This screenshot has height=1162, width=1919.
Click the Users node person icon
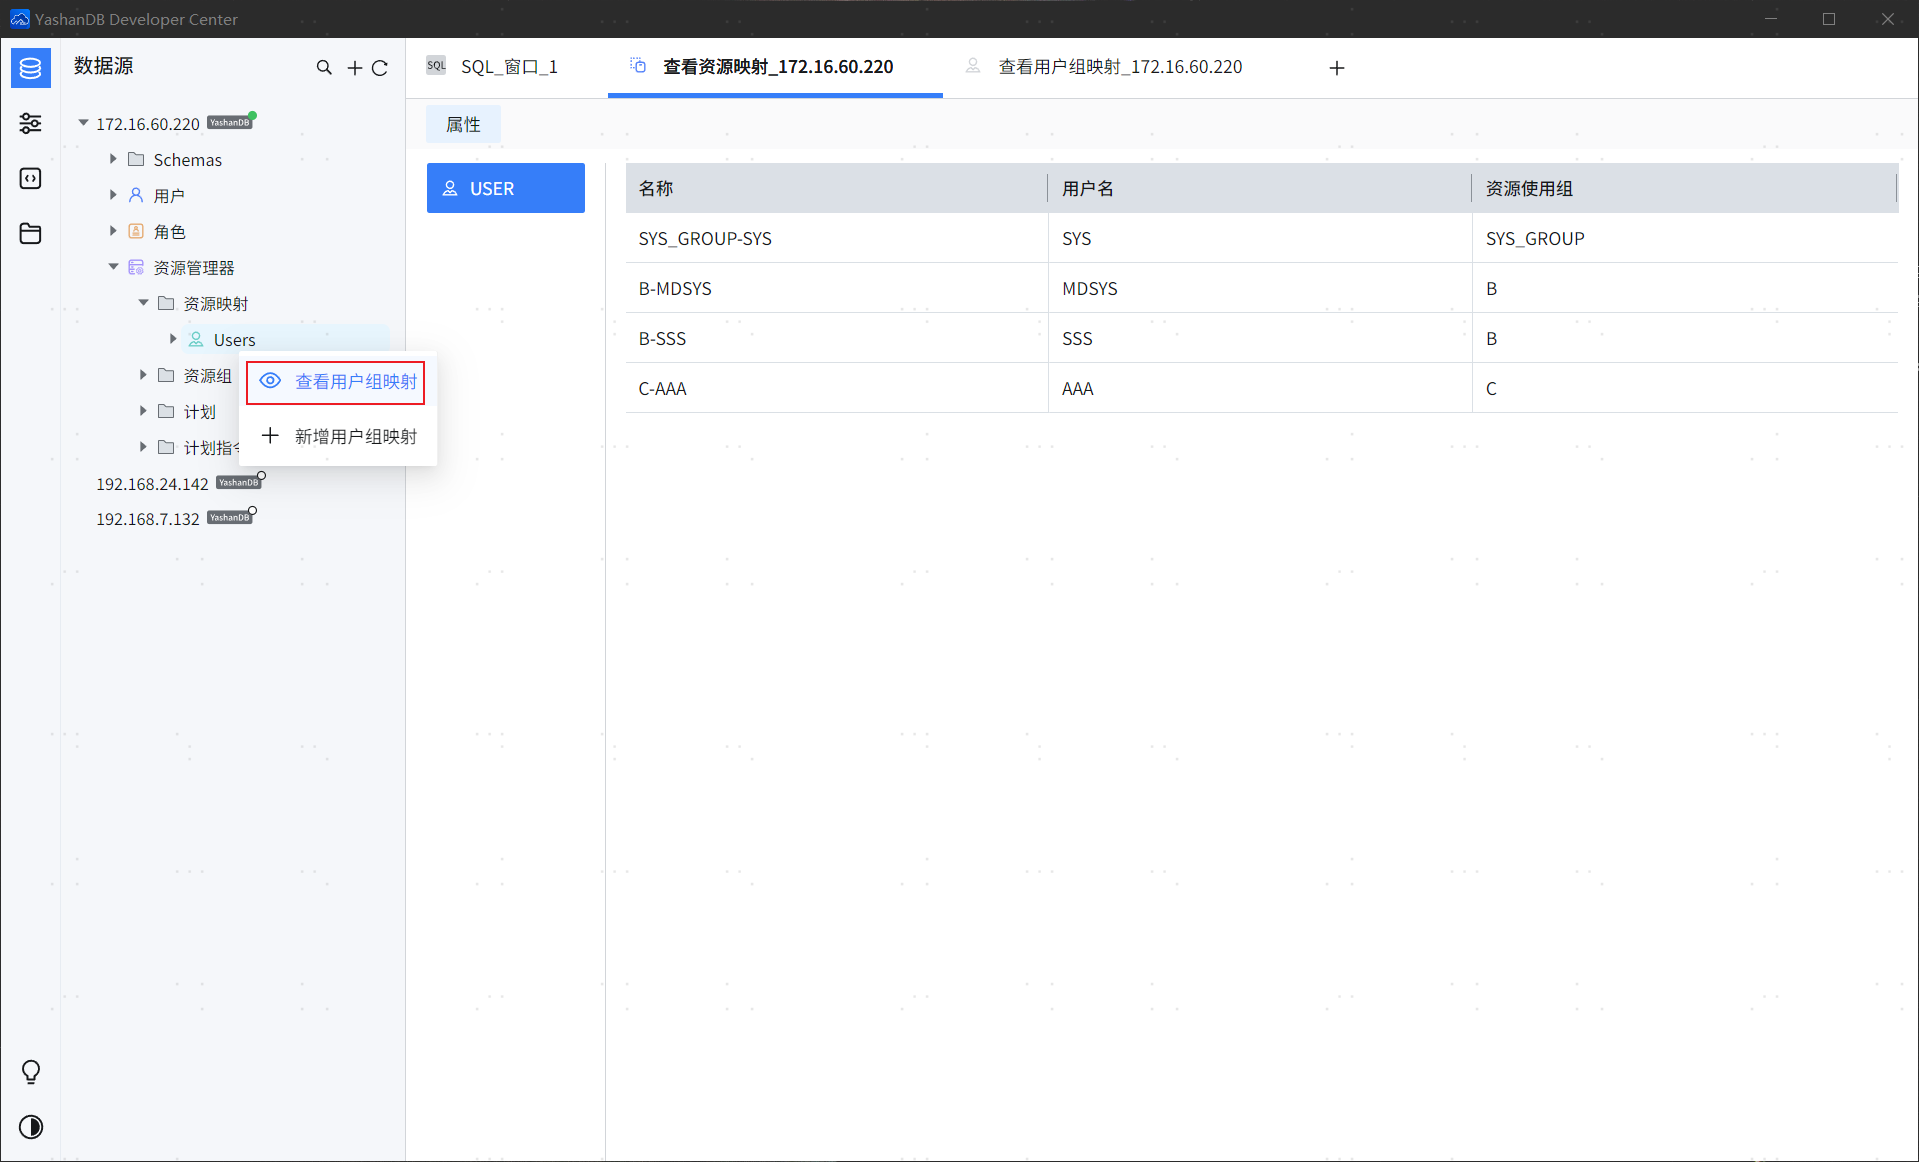tap(196, 339)
